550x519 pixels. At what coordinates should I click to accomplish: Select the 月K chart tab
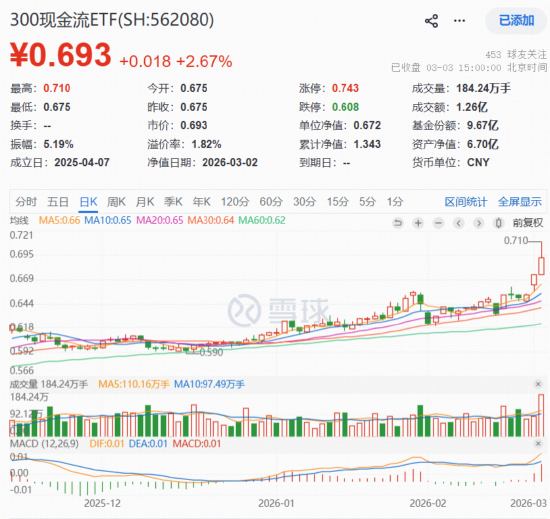(x=145, y=202)
